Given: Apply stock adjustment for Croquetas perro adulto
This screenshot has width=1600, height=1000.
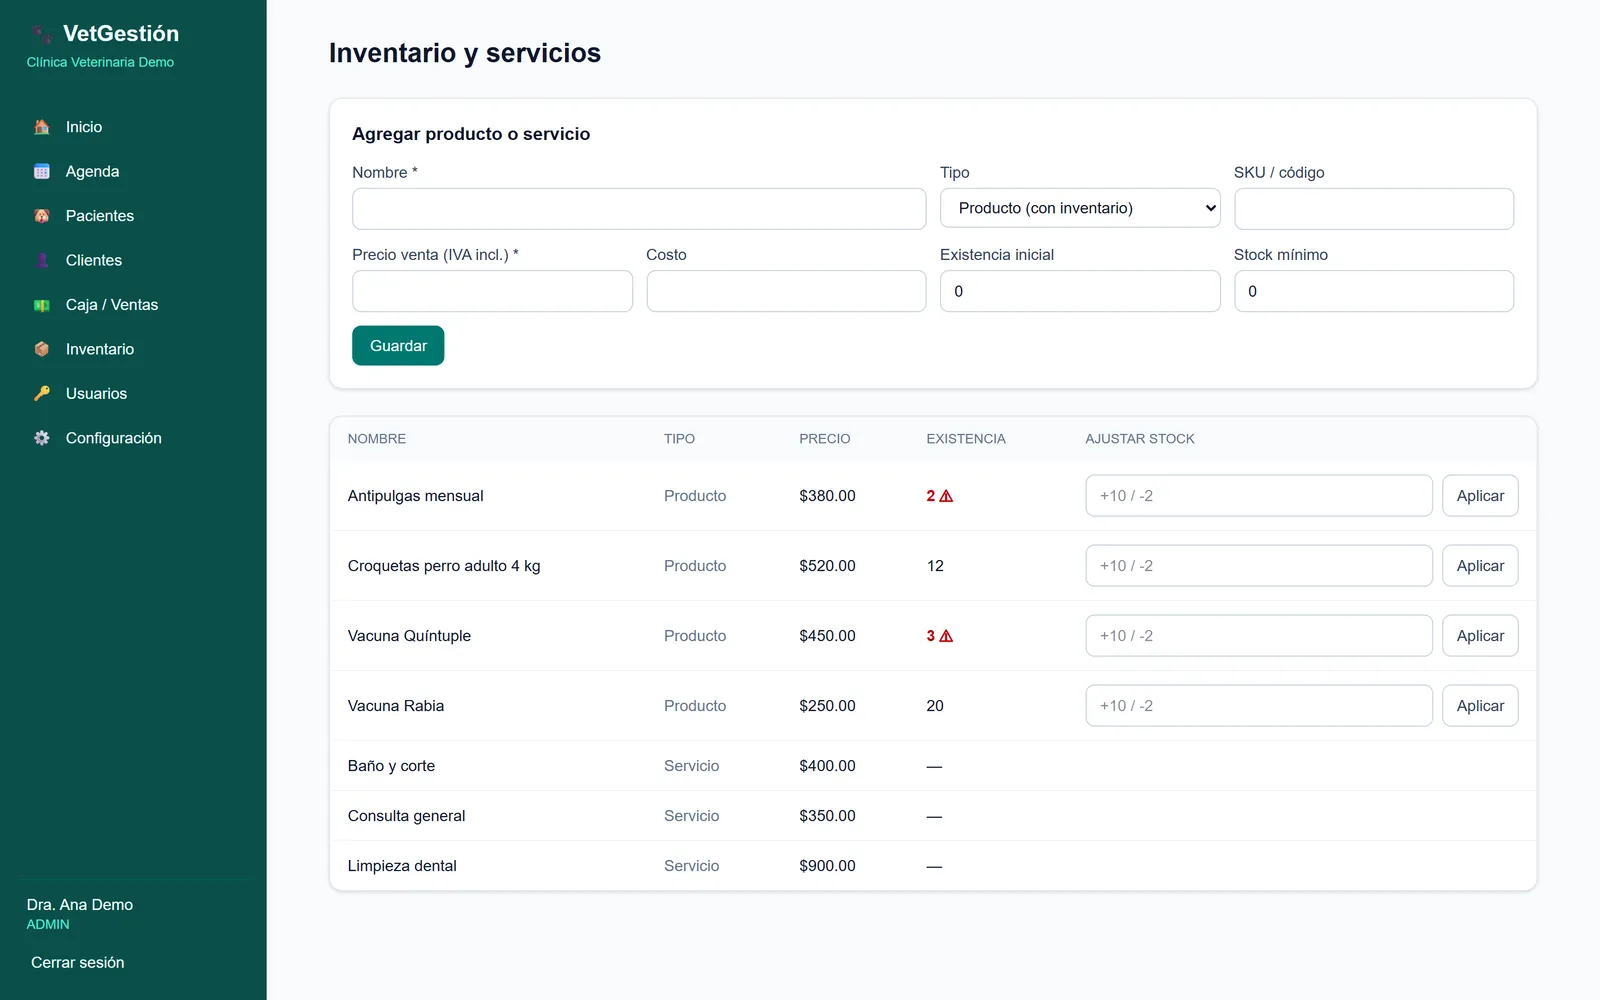Looking at the screenshot, I should pyautogui.click(x=1480, y=566).
